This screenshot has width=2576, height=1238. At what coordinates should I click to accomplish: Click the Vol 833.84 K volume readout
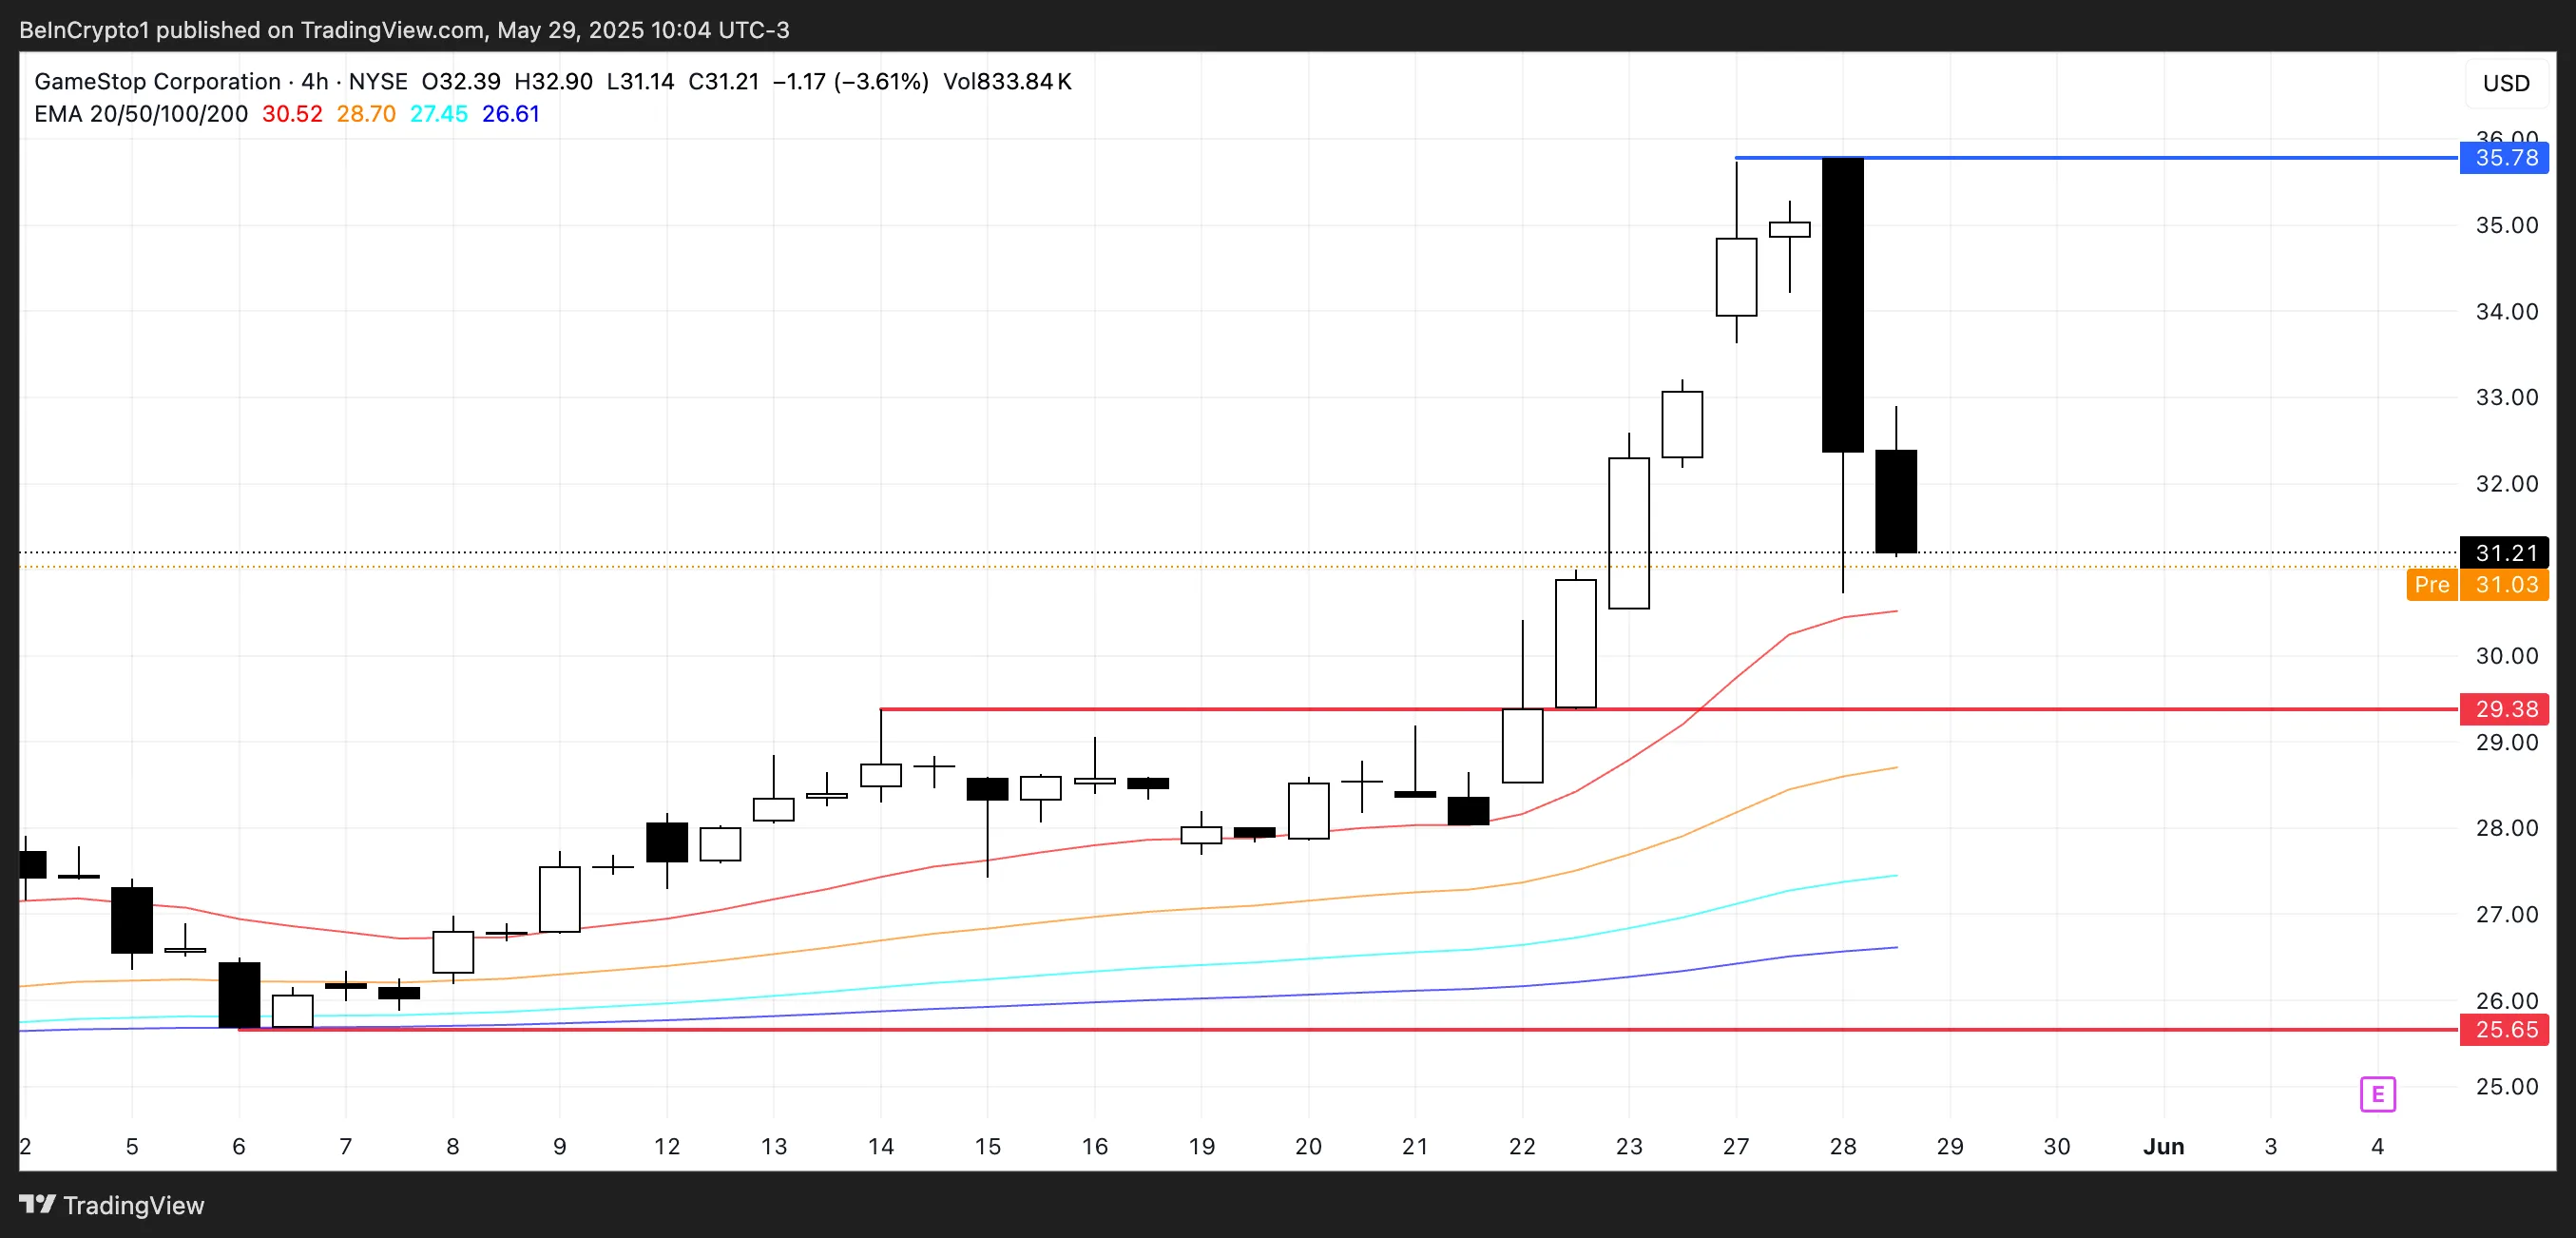coord(1007,82)
